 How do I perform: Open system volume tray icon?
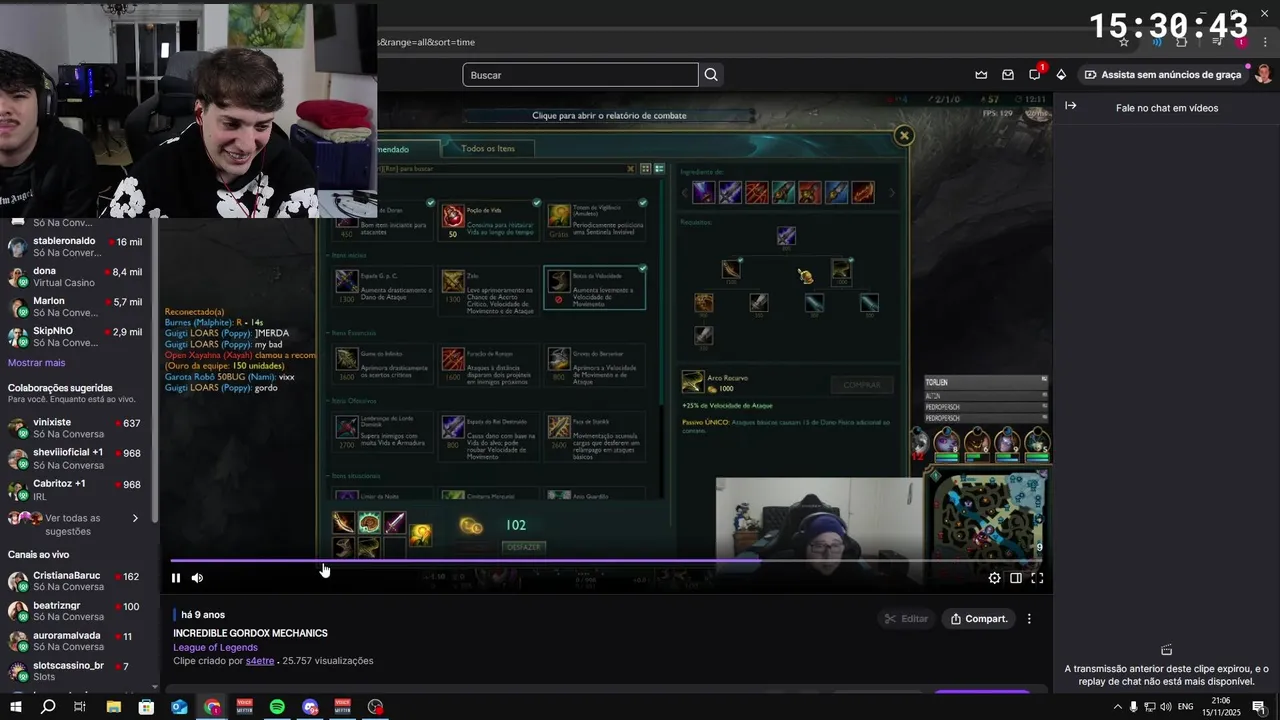click(1166, 707)
